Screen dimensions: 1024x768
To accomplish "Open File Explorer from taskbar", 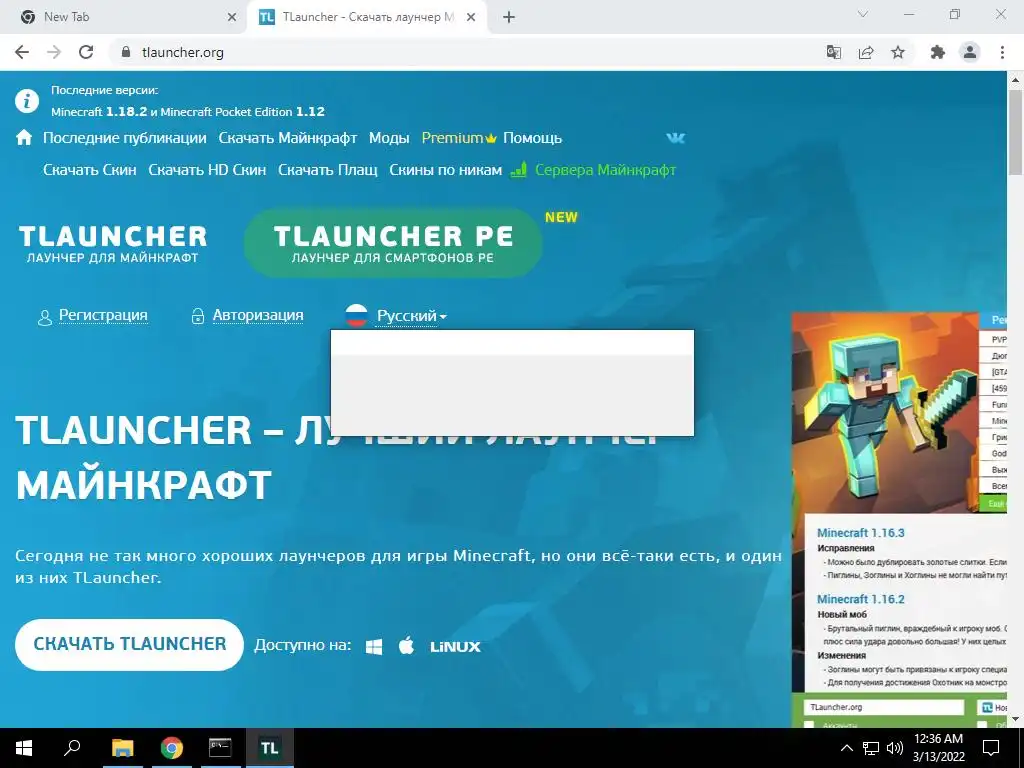I will point(122,748).
